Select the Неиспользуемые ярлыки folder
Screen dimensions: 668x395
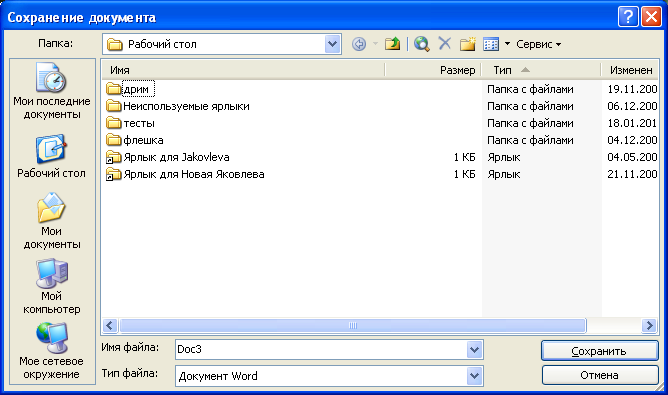(186, 106)
